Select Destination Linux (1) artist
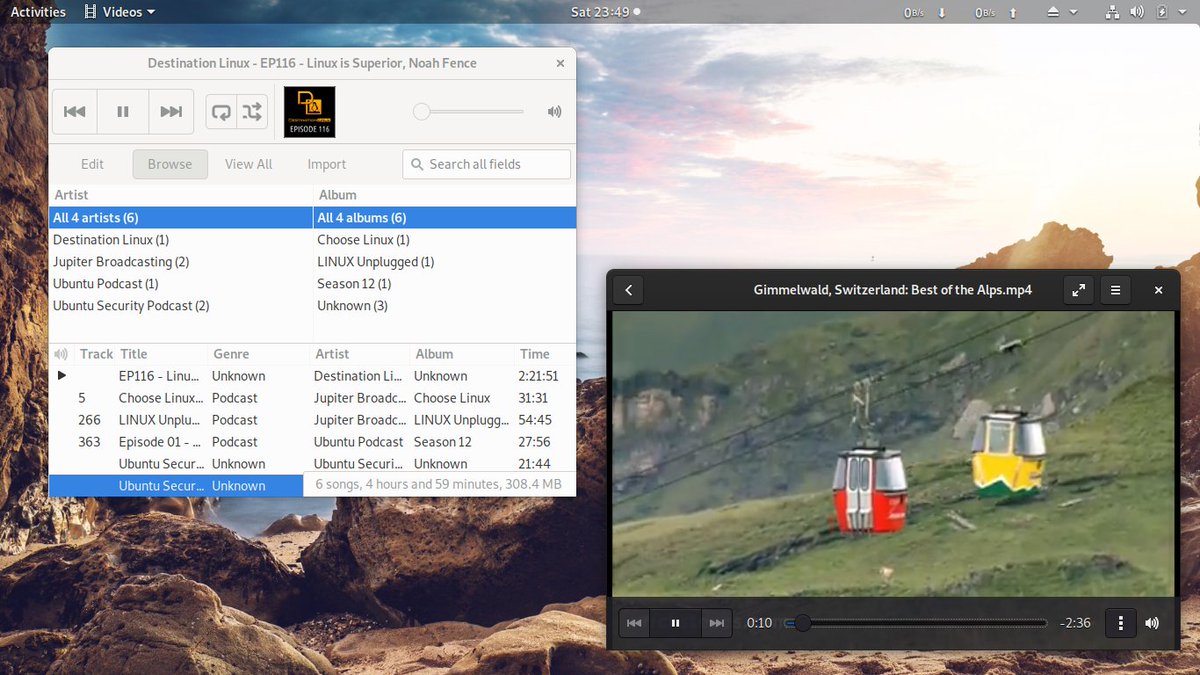Viewport: 1200px width, 675px height. coord(181,240)
